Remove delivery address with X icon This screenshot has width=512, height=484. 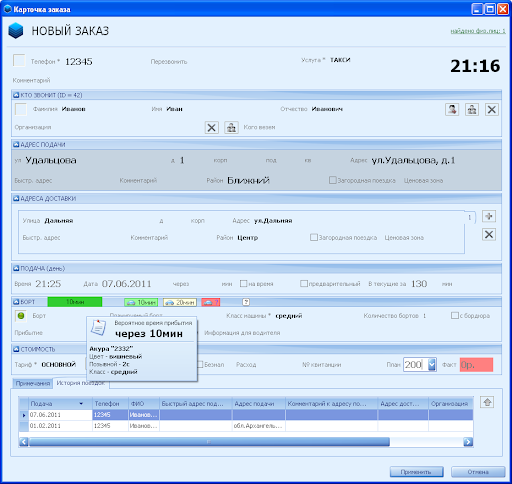(x=489, y=235)
